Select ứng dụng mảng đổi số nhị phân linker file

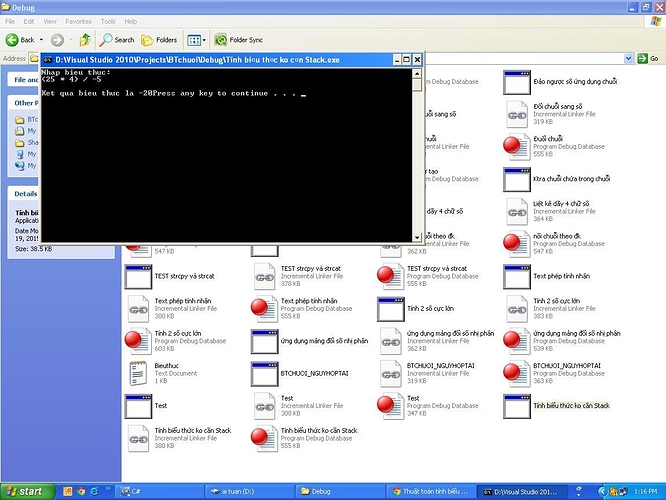[x=391, y=341]
